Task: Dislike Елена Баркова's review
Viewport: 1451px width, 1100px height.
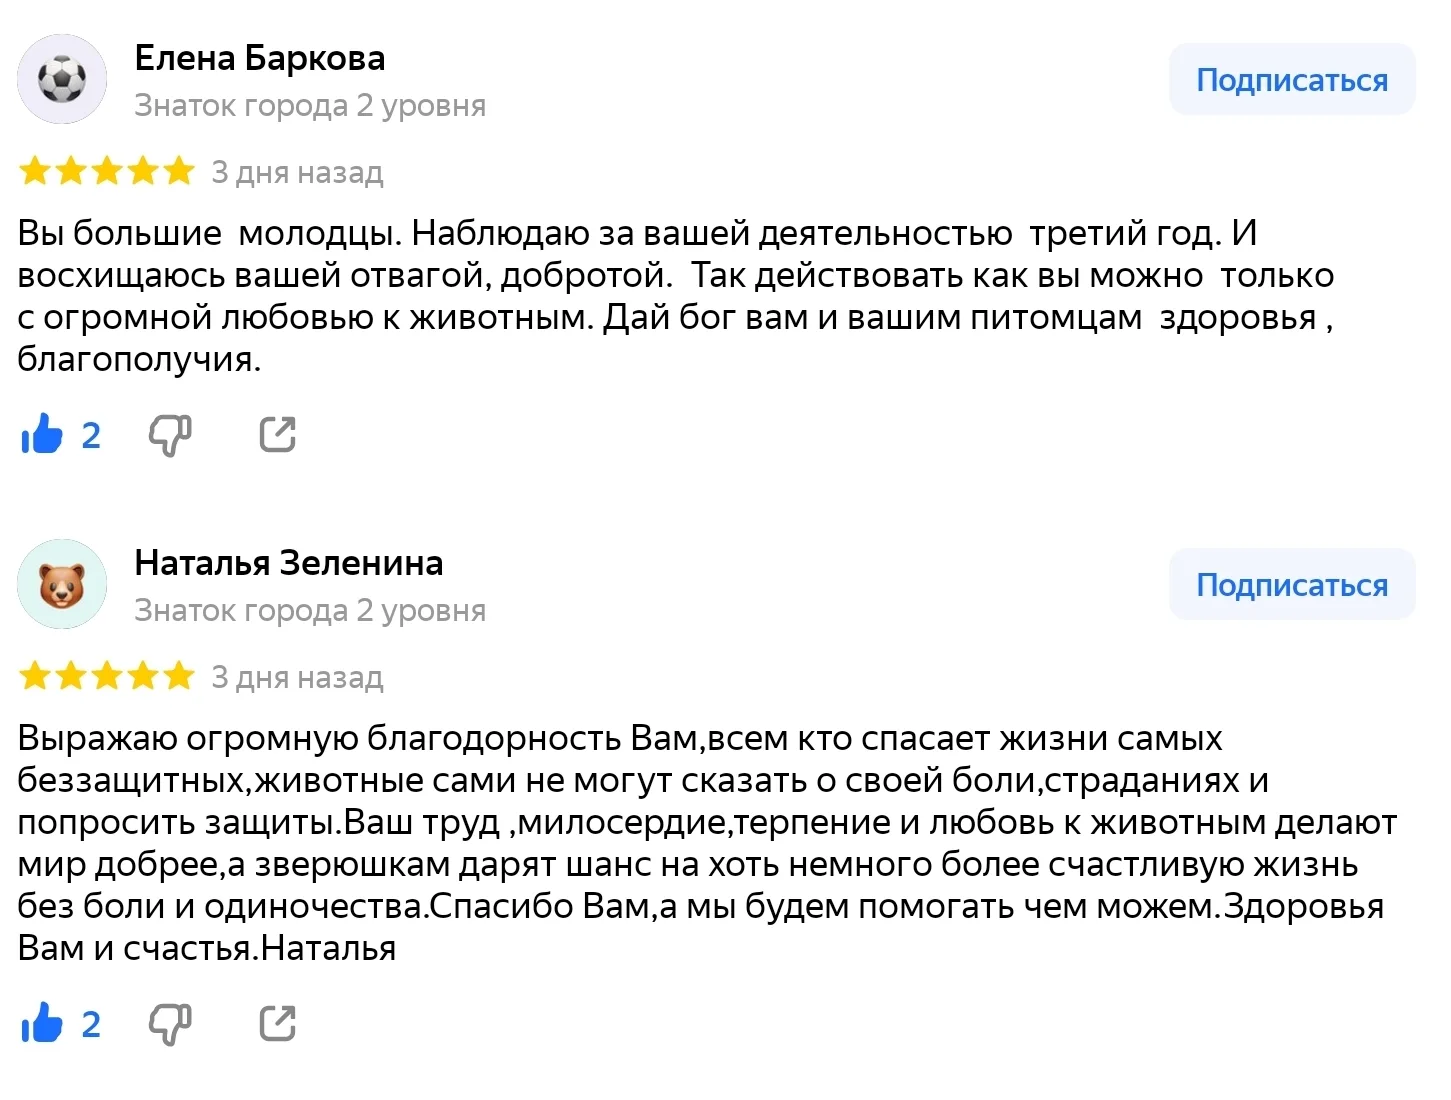Action: coord(170,435)
